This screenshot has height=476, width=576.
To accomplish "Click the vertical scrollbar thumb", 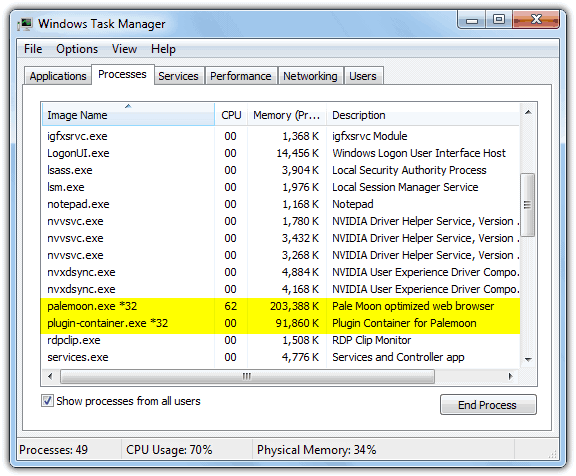I will (x=528, y=205).
